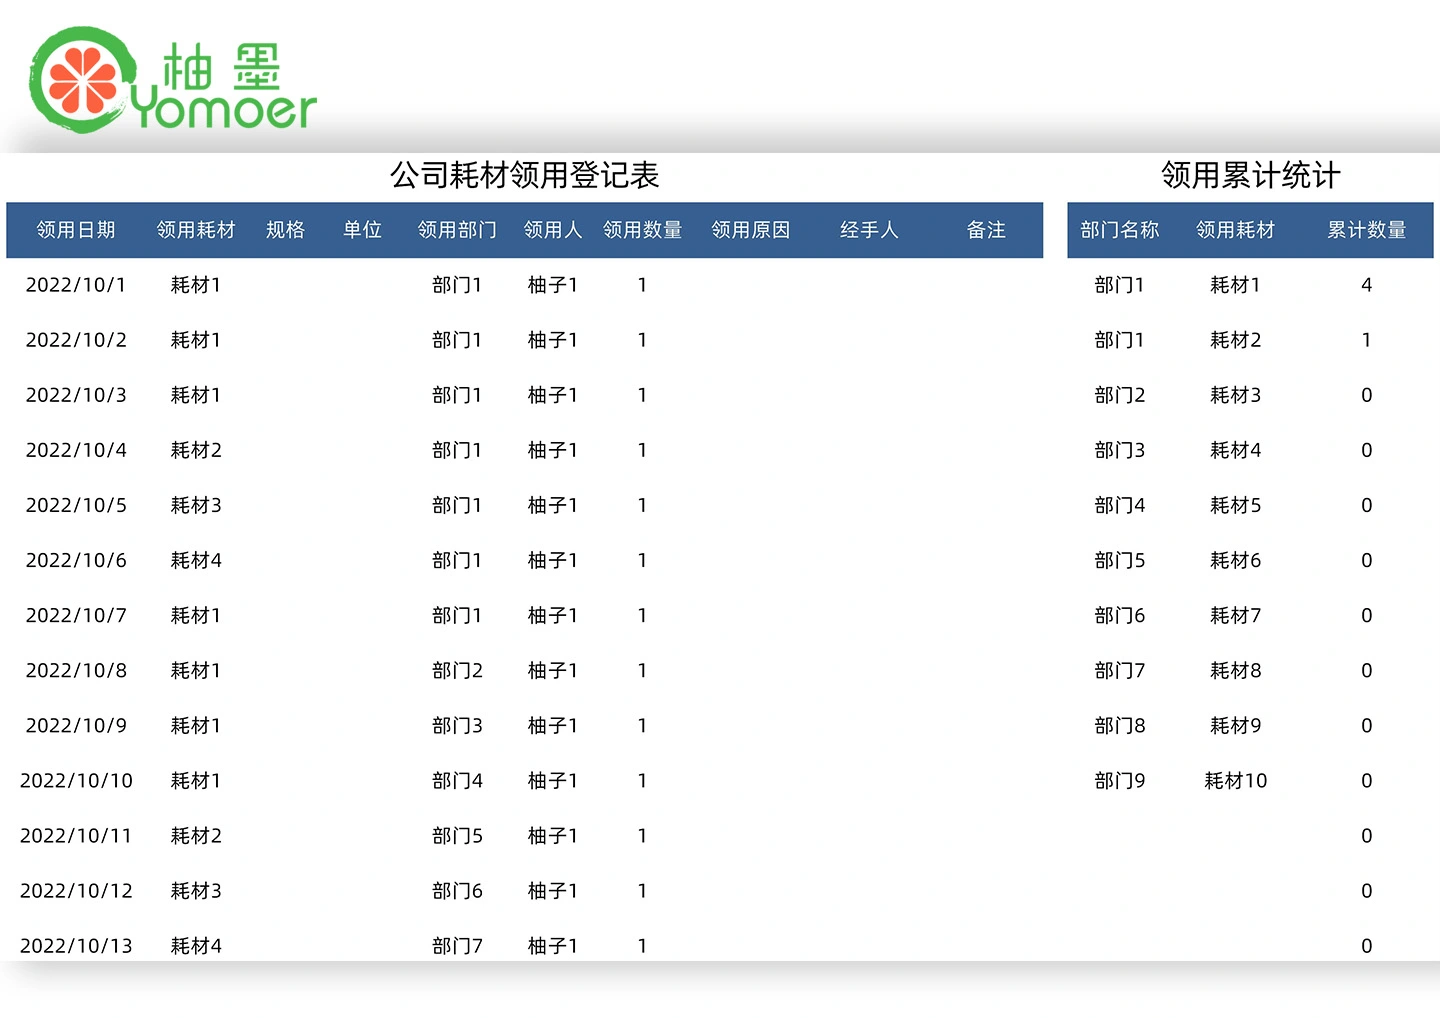
Task: Click the 领用部门 column header
Action: pos(457,230)
